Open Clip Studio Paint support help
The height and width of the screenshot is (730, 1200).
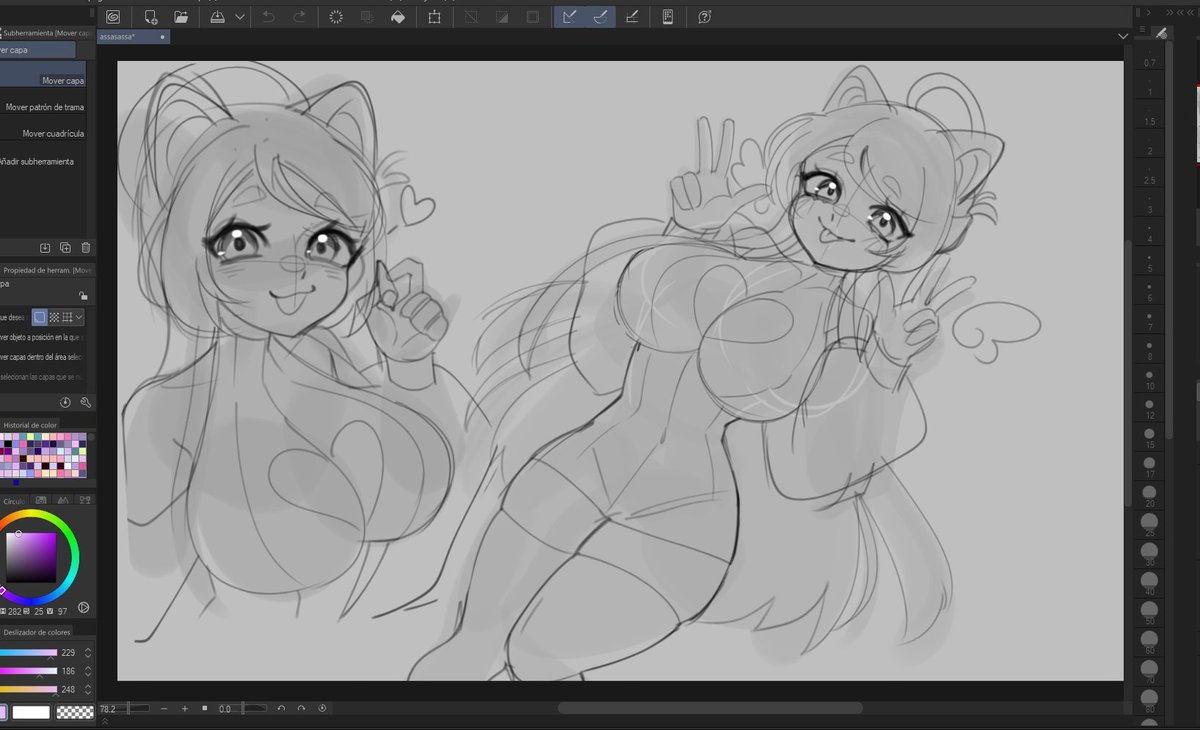click(x=705, y=17)
